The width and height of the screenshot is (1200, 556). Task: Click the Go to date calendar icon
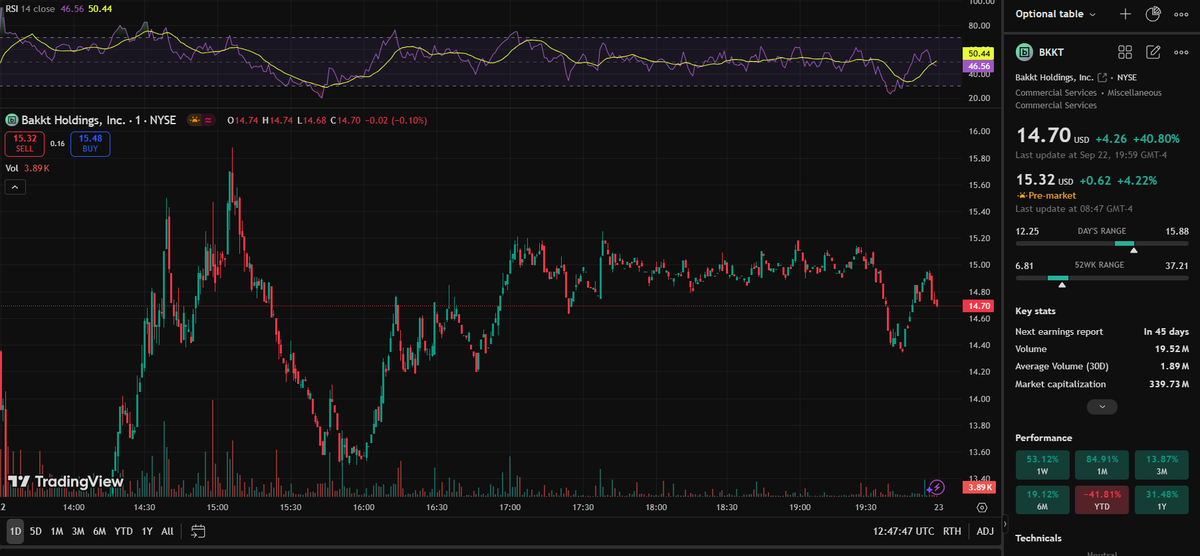point(198,531)
